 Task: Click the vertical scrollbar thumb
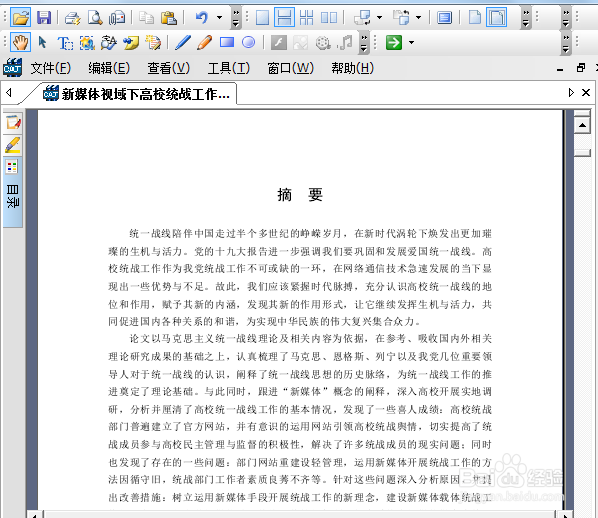coord(582,153)
